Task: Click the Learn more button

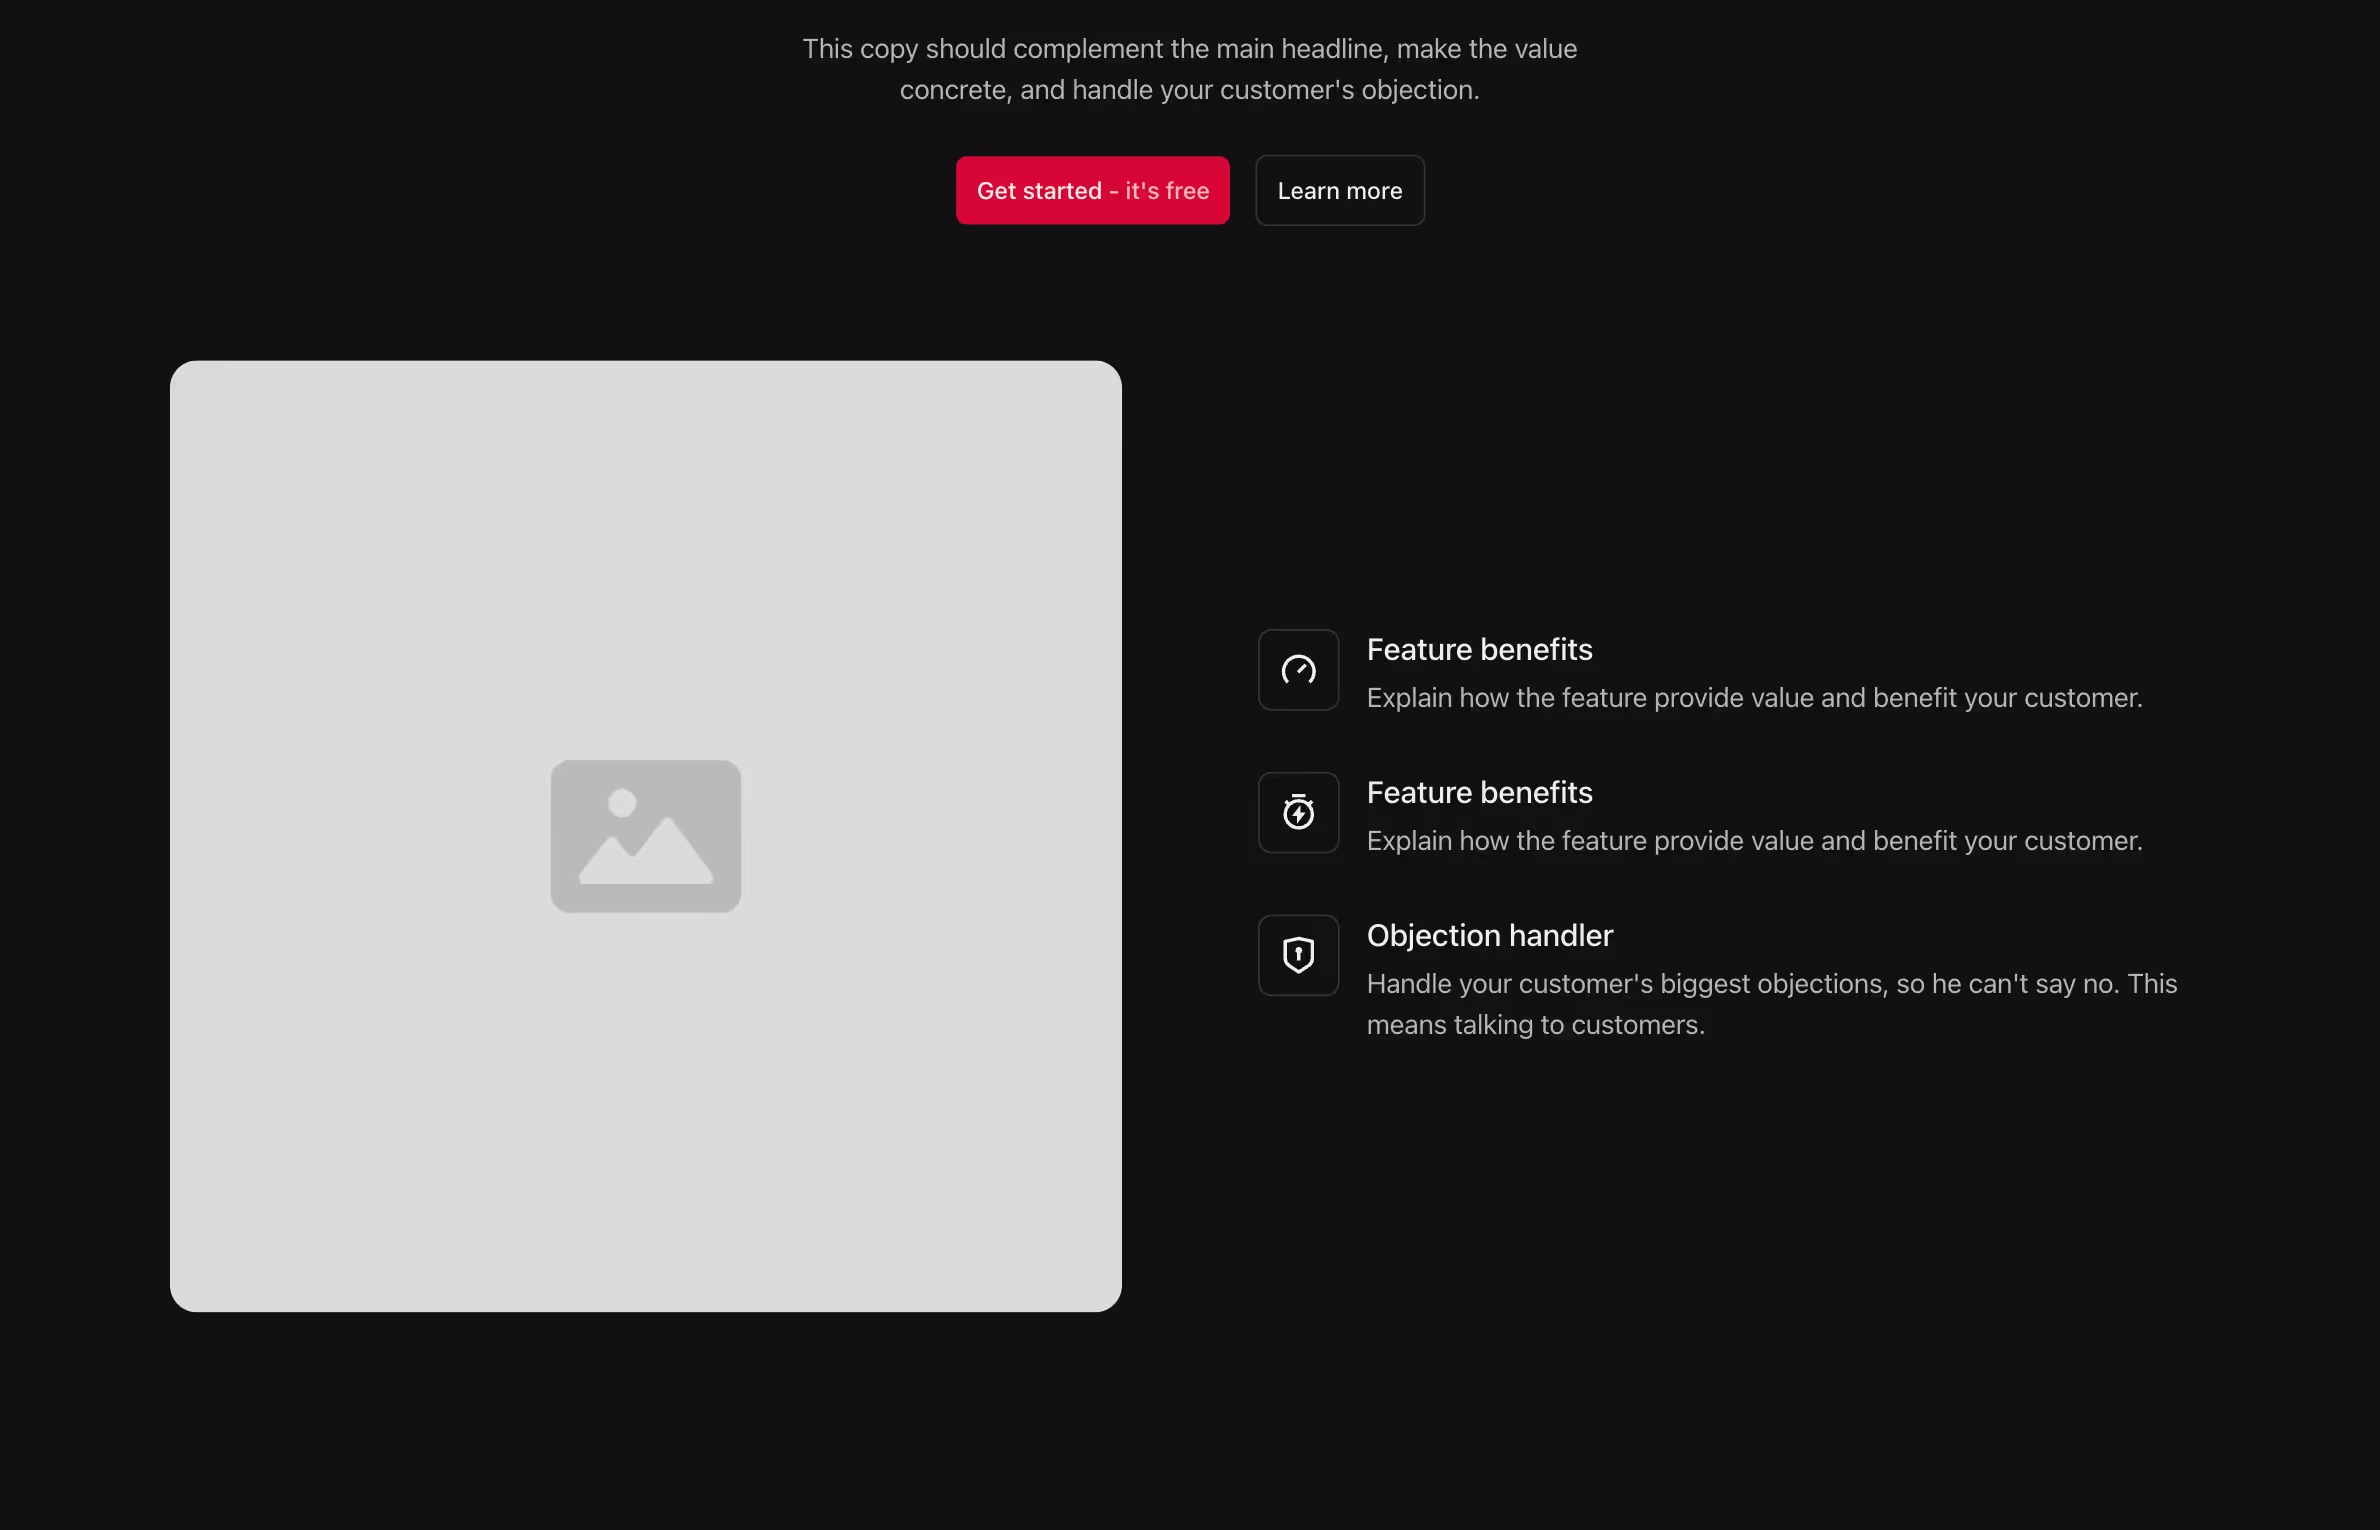Action: (1339, 191)
